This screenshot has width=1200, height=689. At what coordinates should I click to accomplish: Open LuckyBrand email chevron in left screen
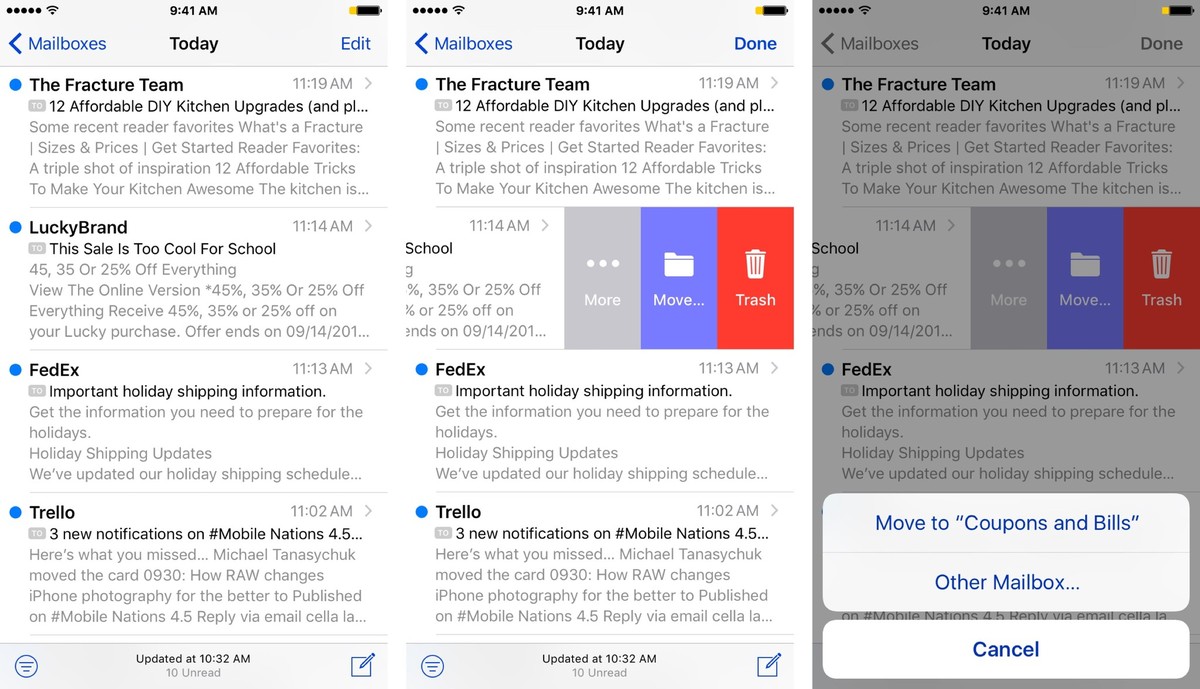[x=369, y=227]
